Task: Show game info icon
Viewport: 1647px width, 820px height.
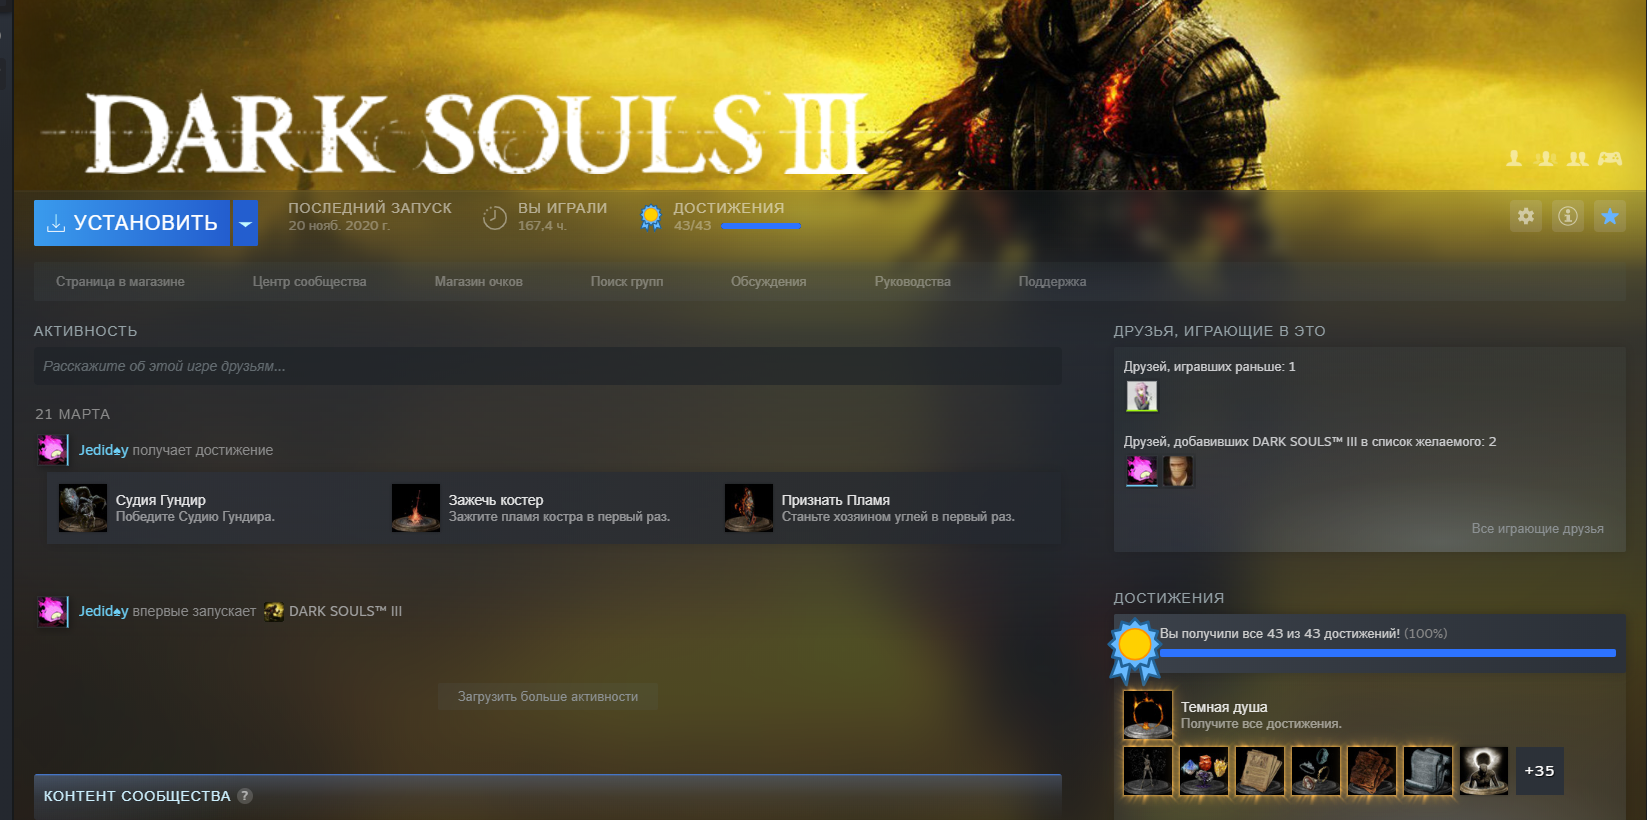Action: point(1568,216)
